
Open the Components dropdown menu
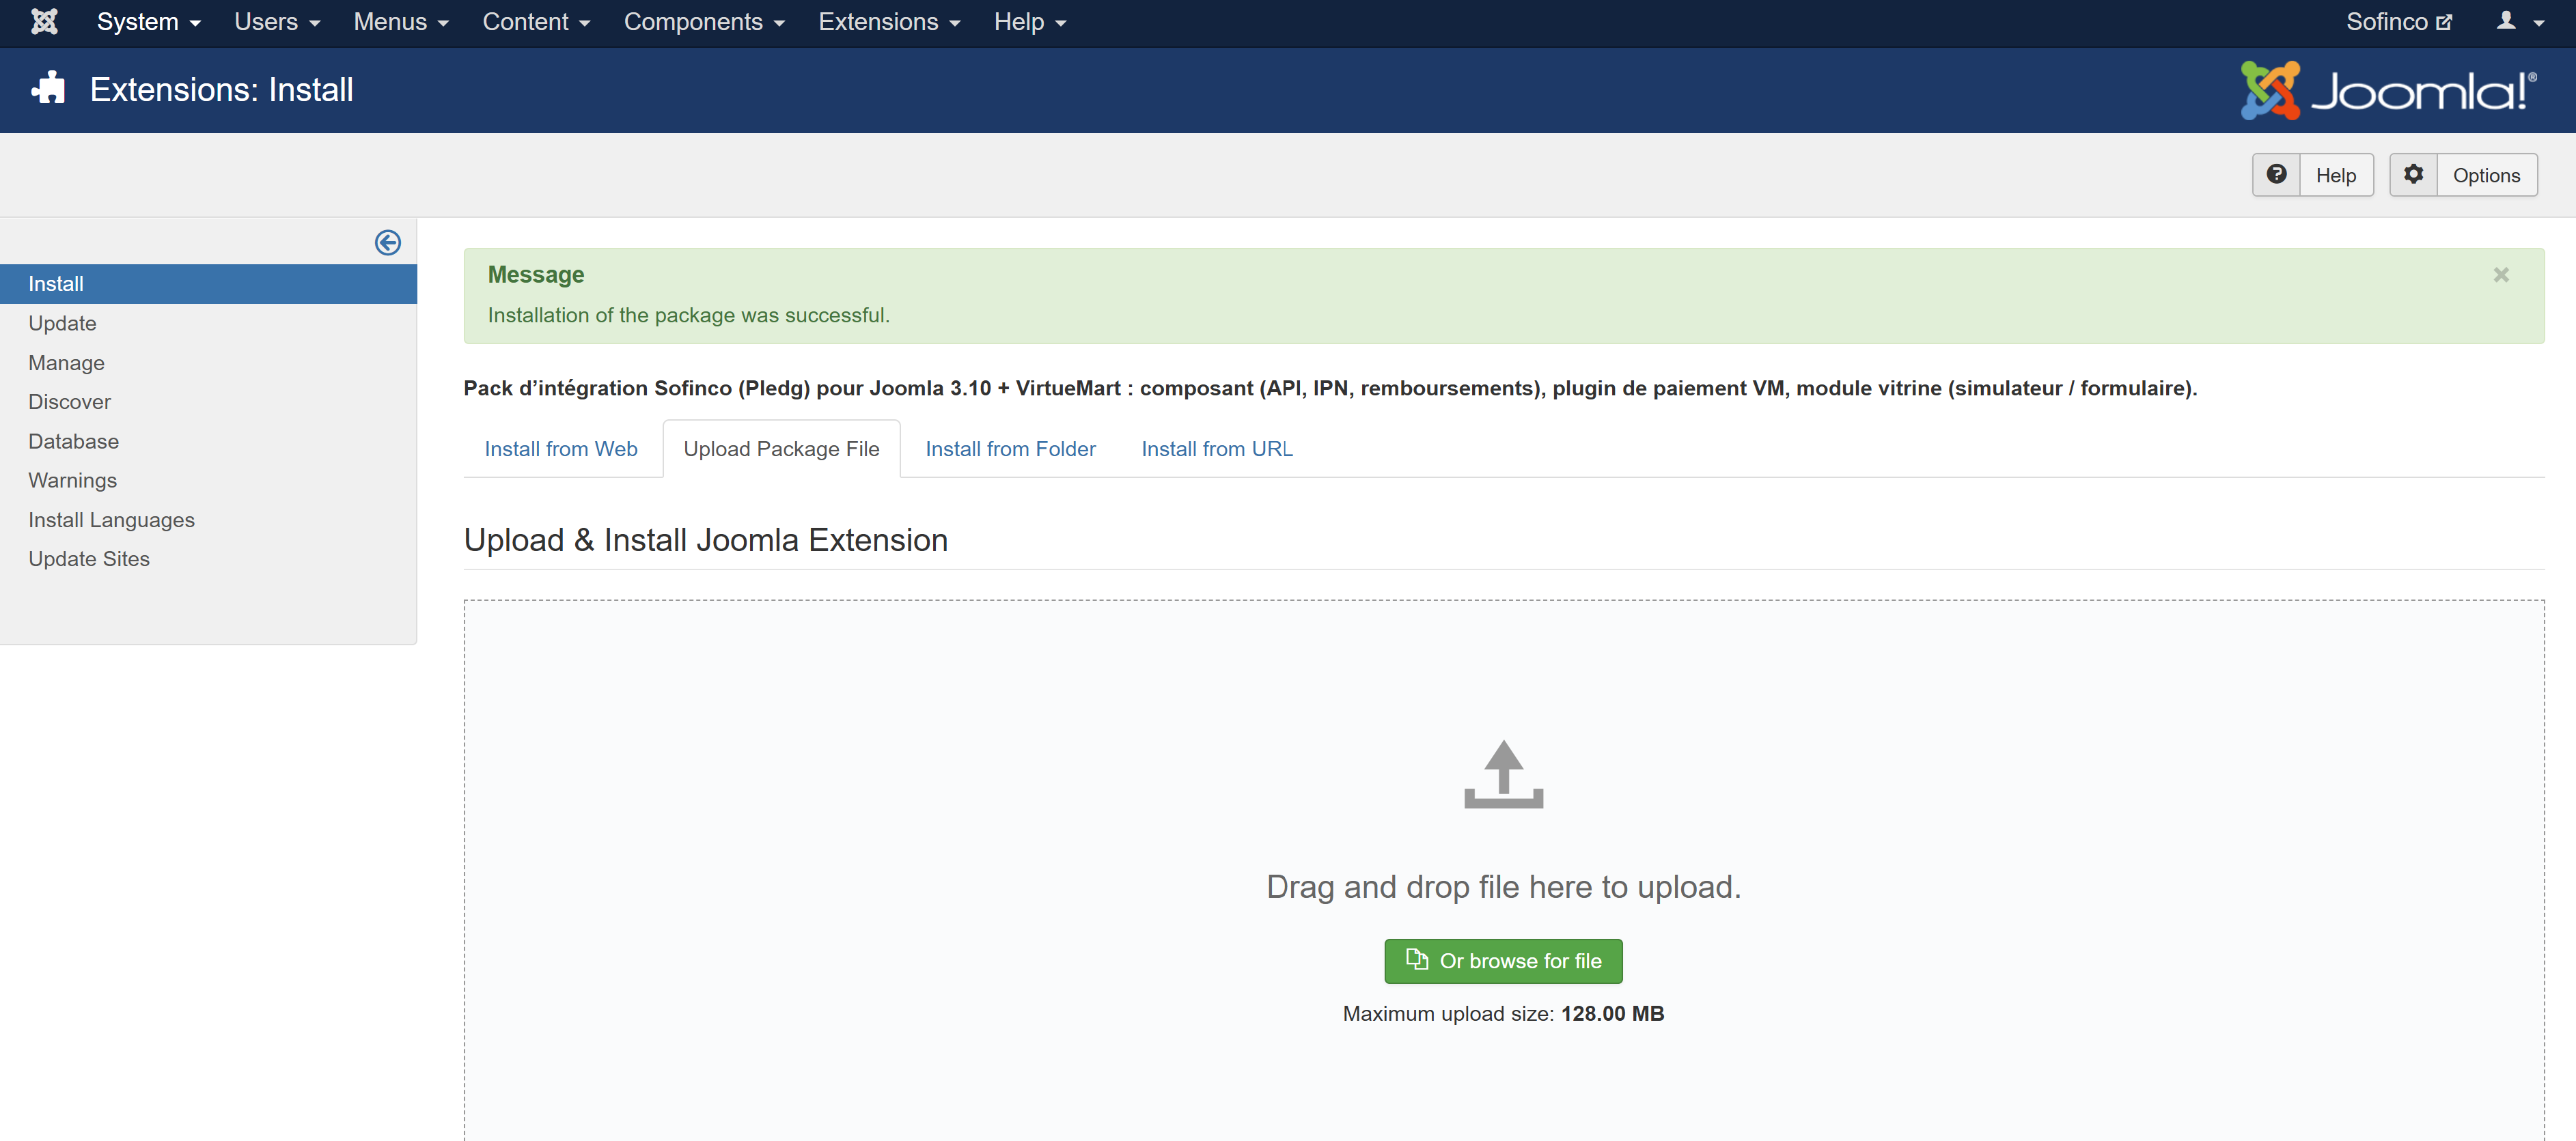(703, 22)
